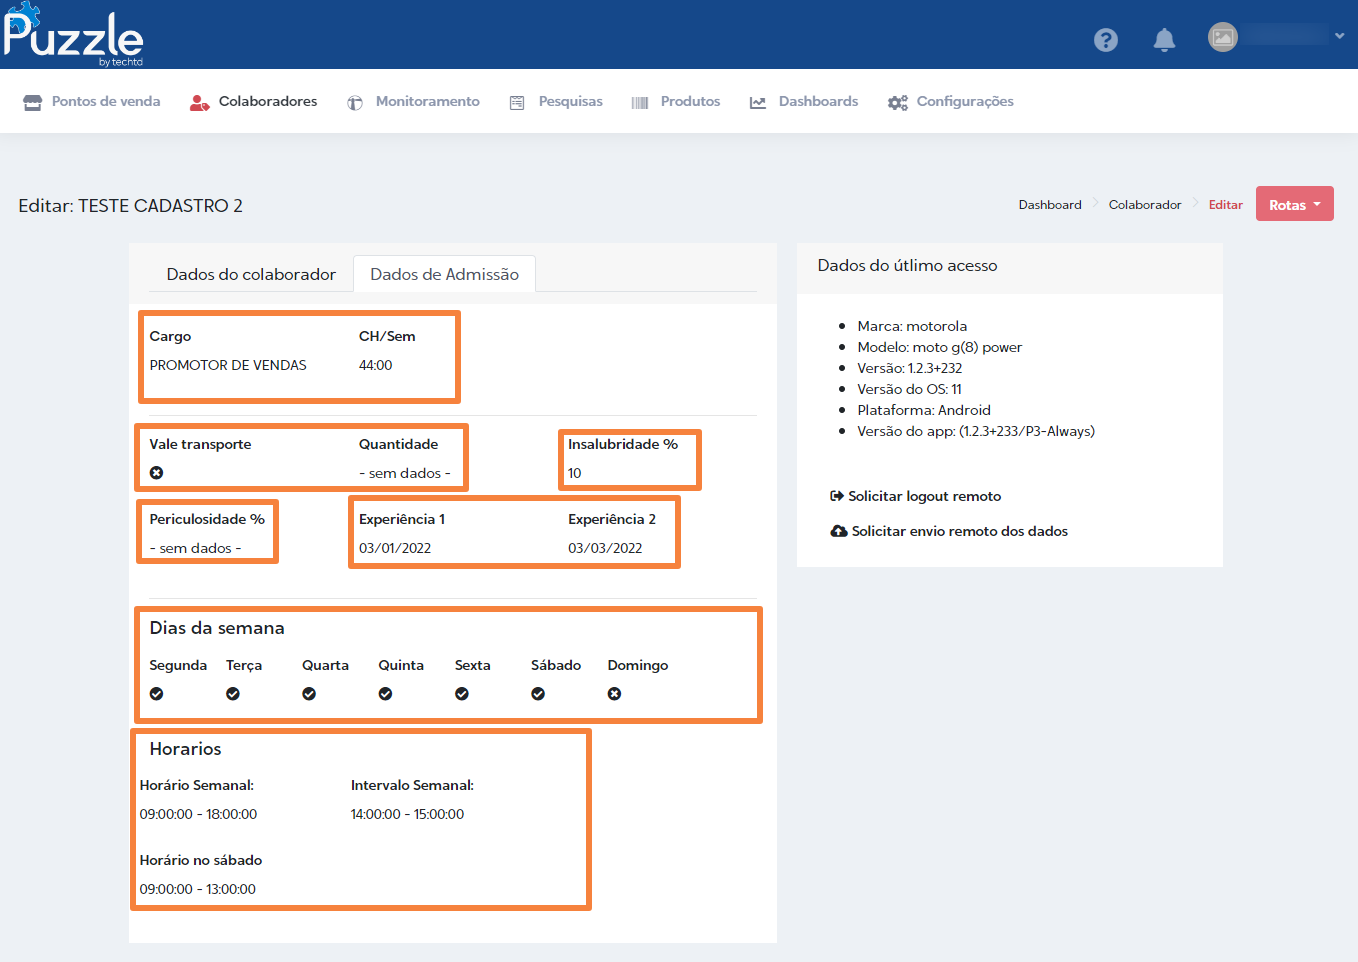Click the Plataforma: Android entry

click(924, 410)
